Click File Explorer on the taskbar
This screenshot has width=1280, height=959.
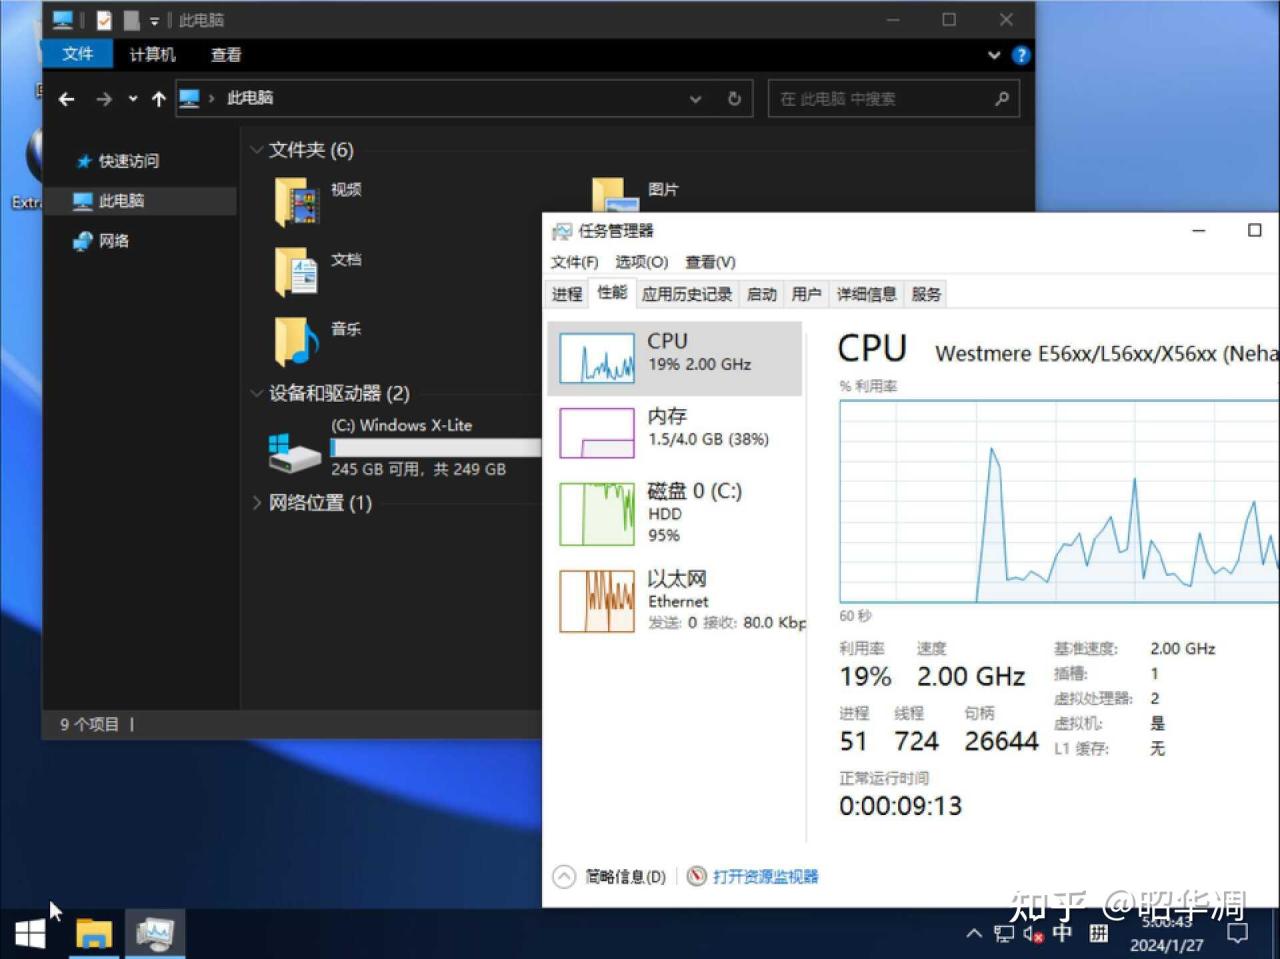click(x=94, y=934)
